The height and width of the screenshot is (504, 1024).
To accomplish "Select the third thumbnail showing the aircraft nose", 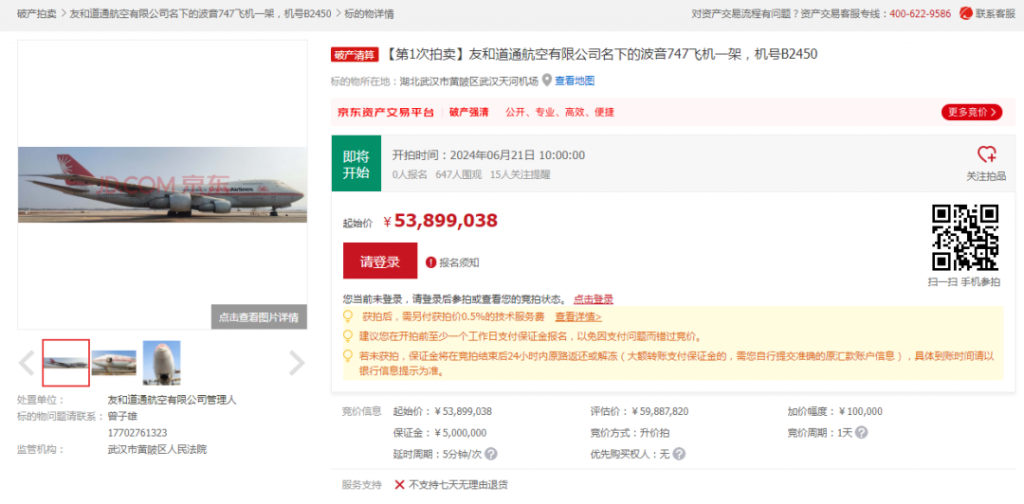I will [161, 363].
